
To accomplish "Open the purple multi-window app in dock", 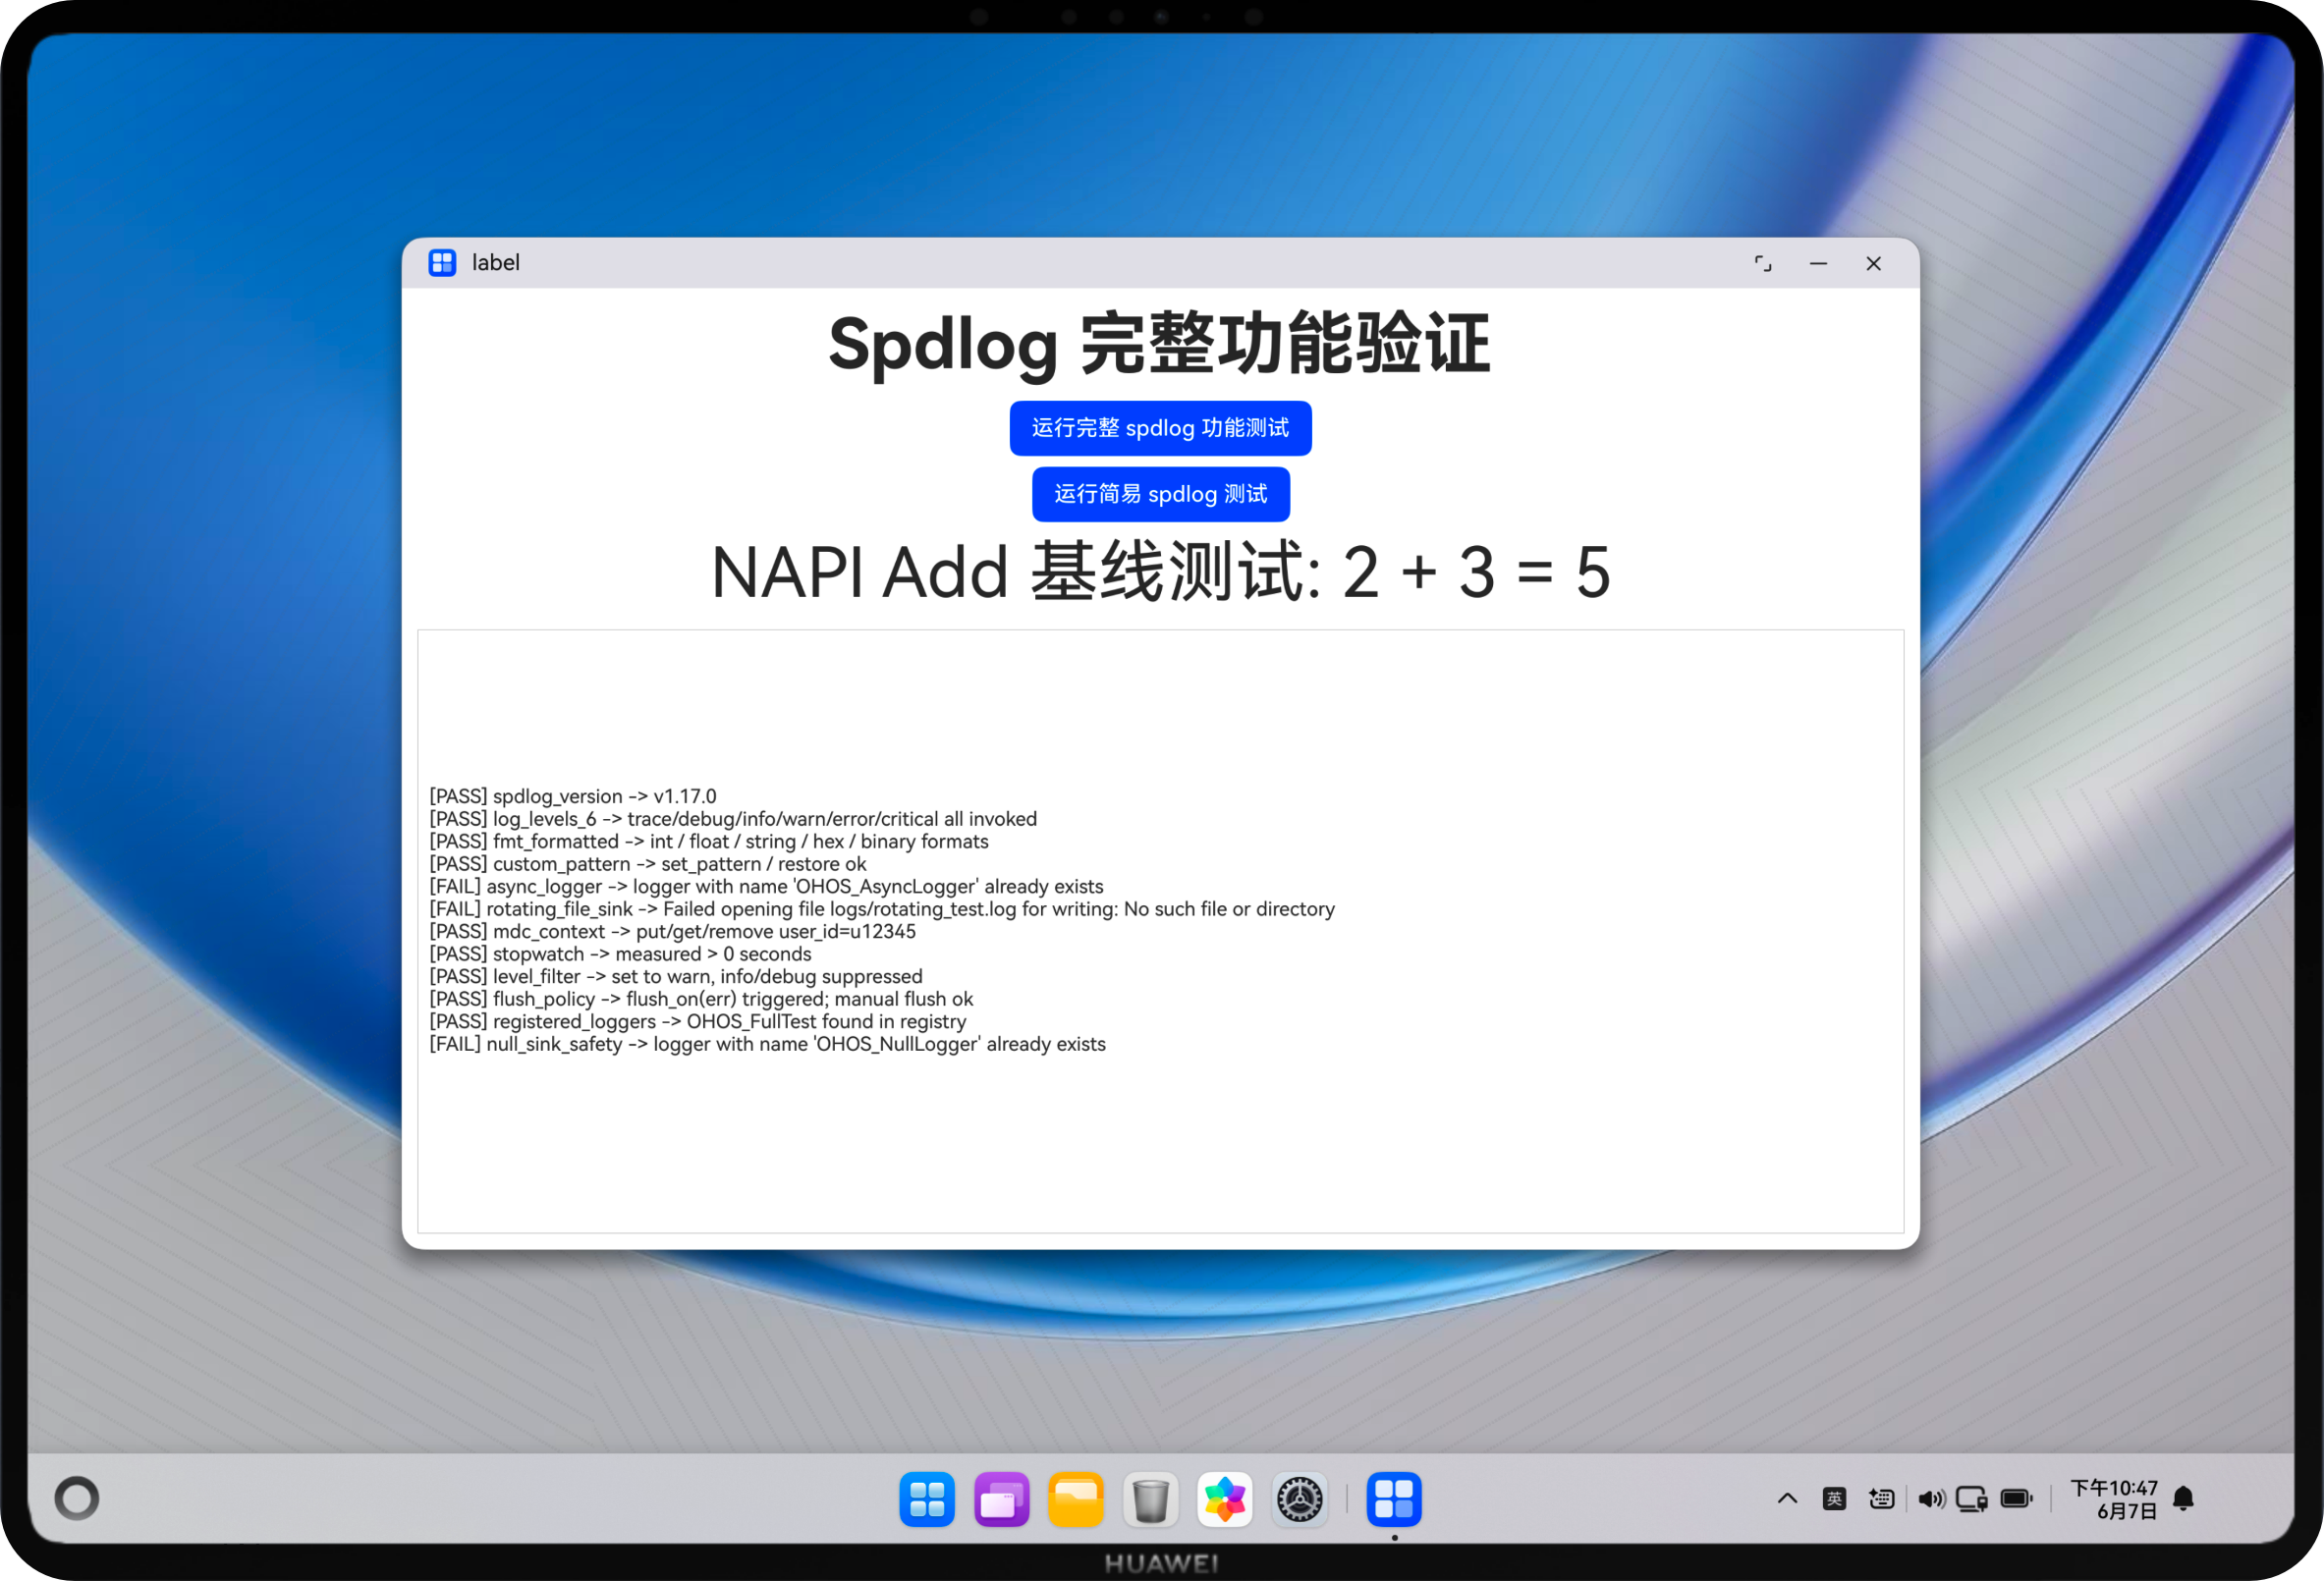I will pos(1001,1499).
